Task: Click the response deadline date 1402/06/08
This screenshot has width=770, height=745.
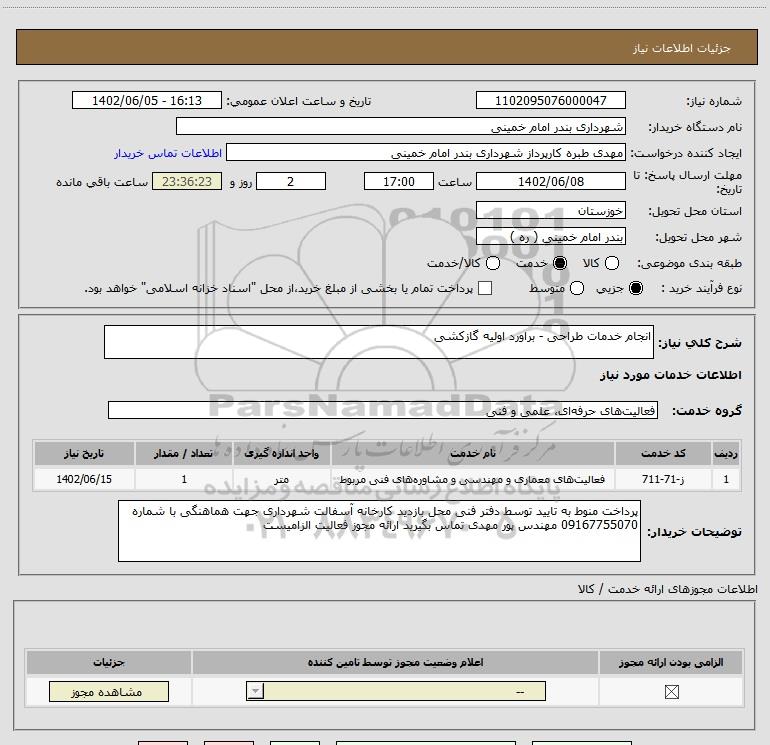Action: [550, 181]
